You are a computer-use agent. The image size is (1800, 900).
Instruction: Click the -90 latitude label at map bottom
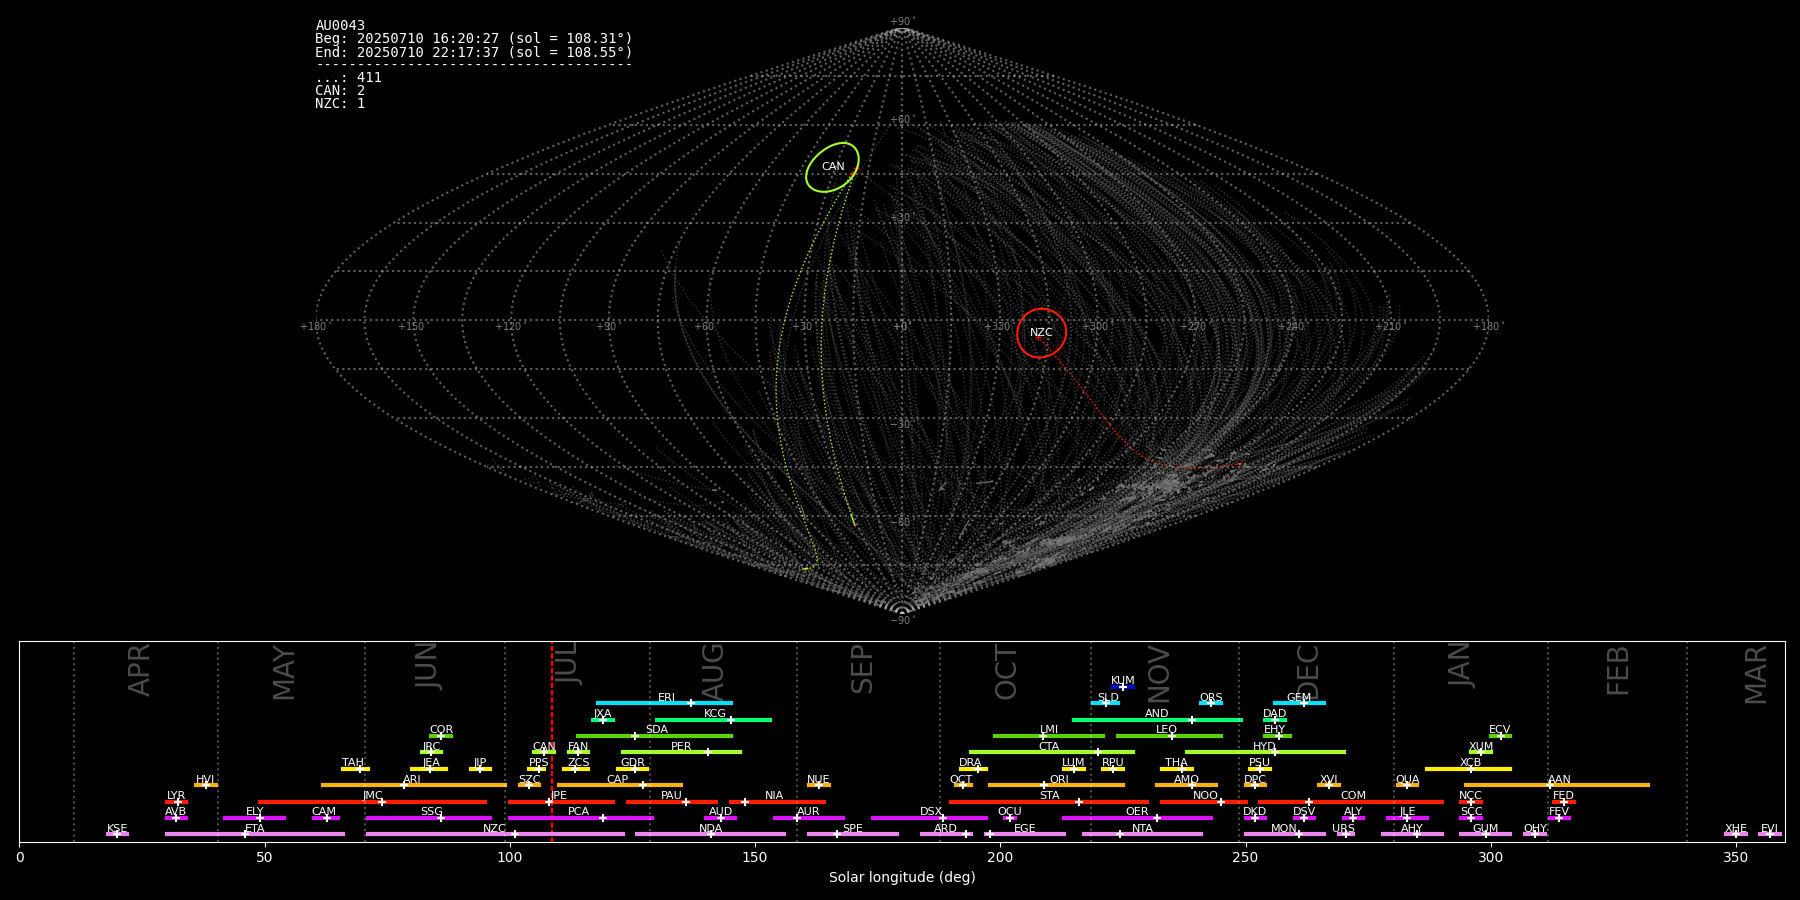[901, 620]
